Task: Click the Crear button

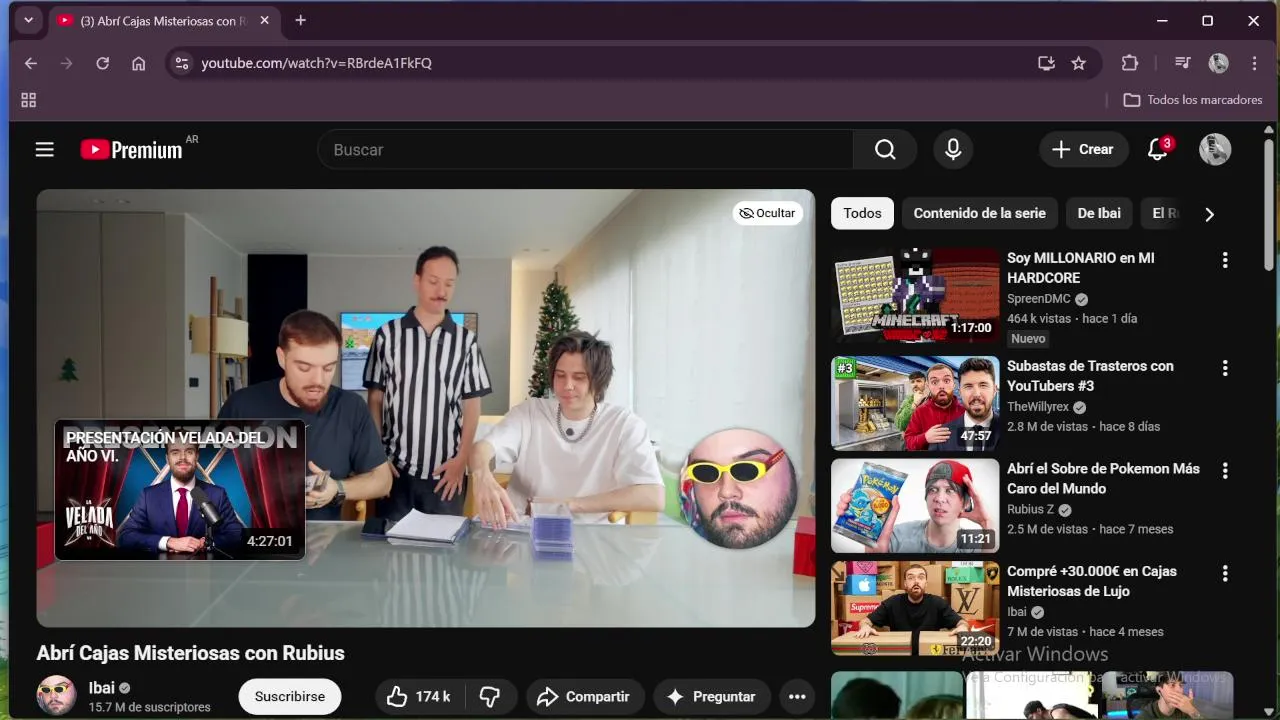Action: coord(1083,150)
